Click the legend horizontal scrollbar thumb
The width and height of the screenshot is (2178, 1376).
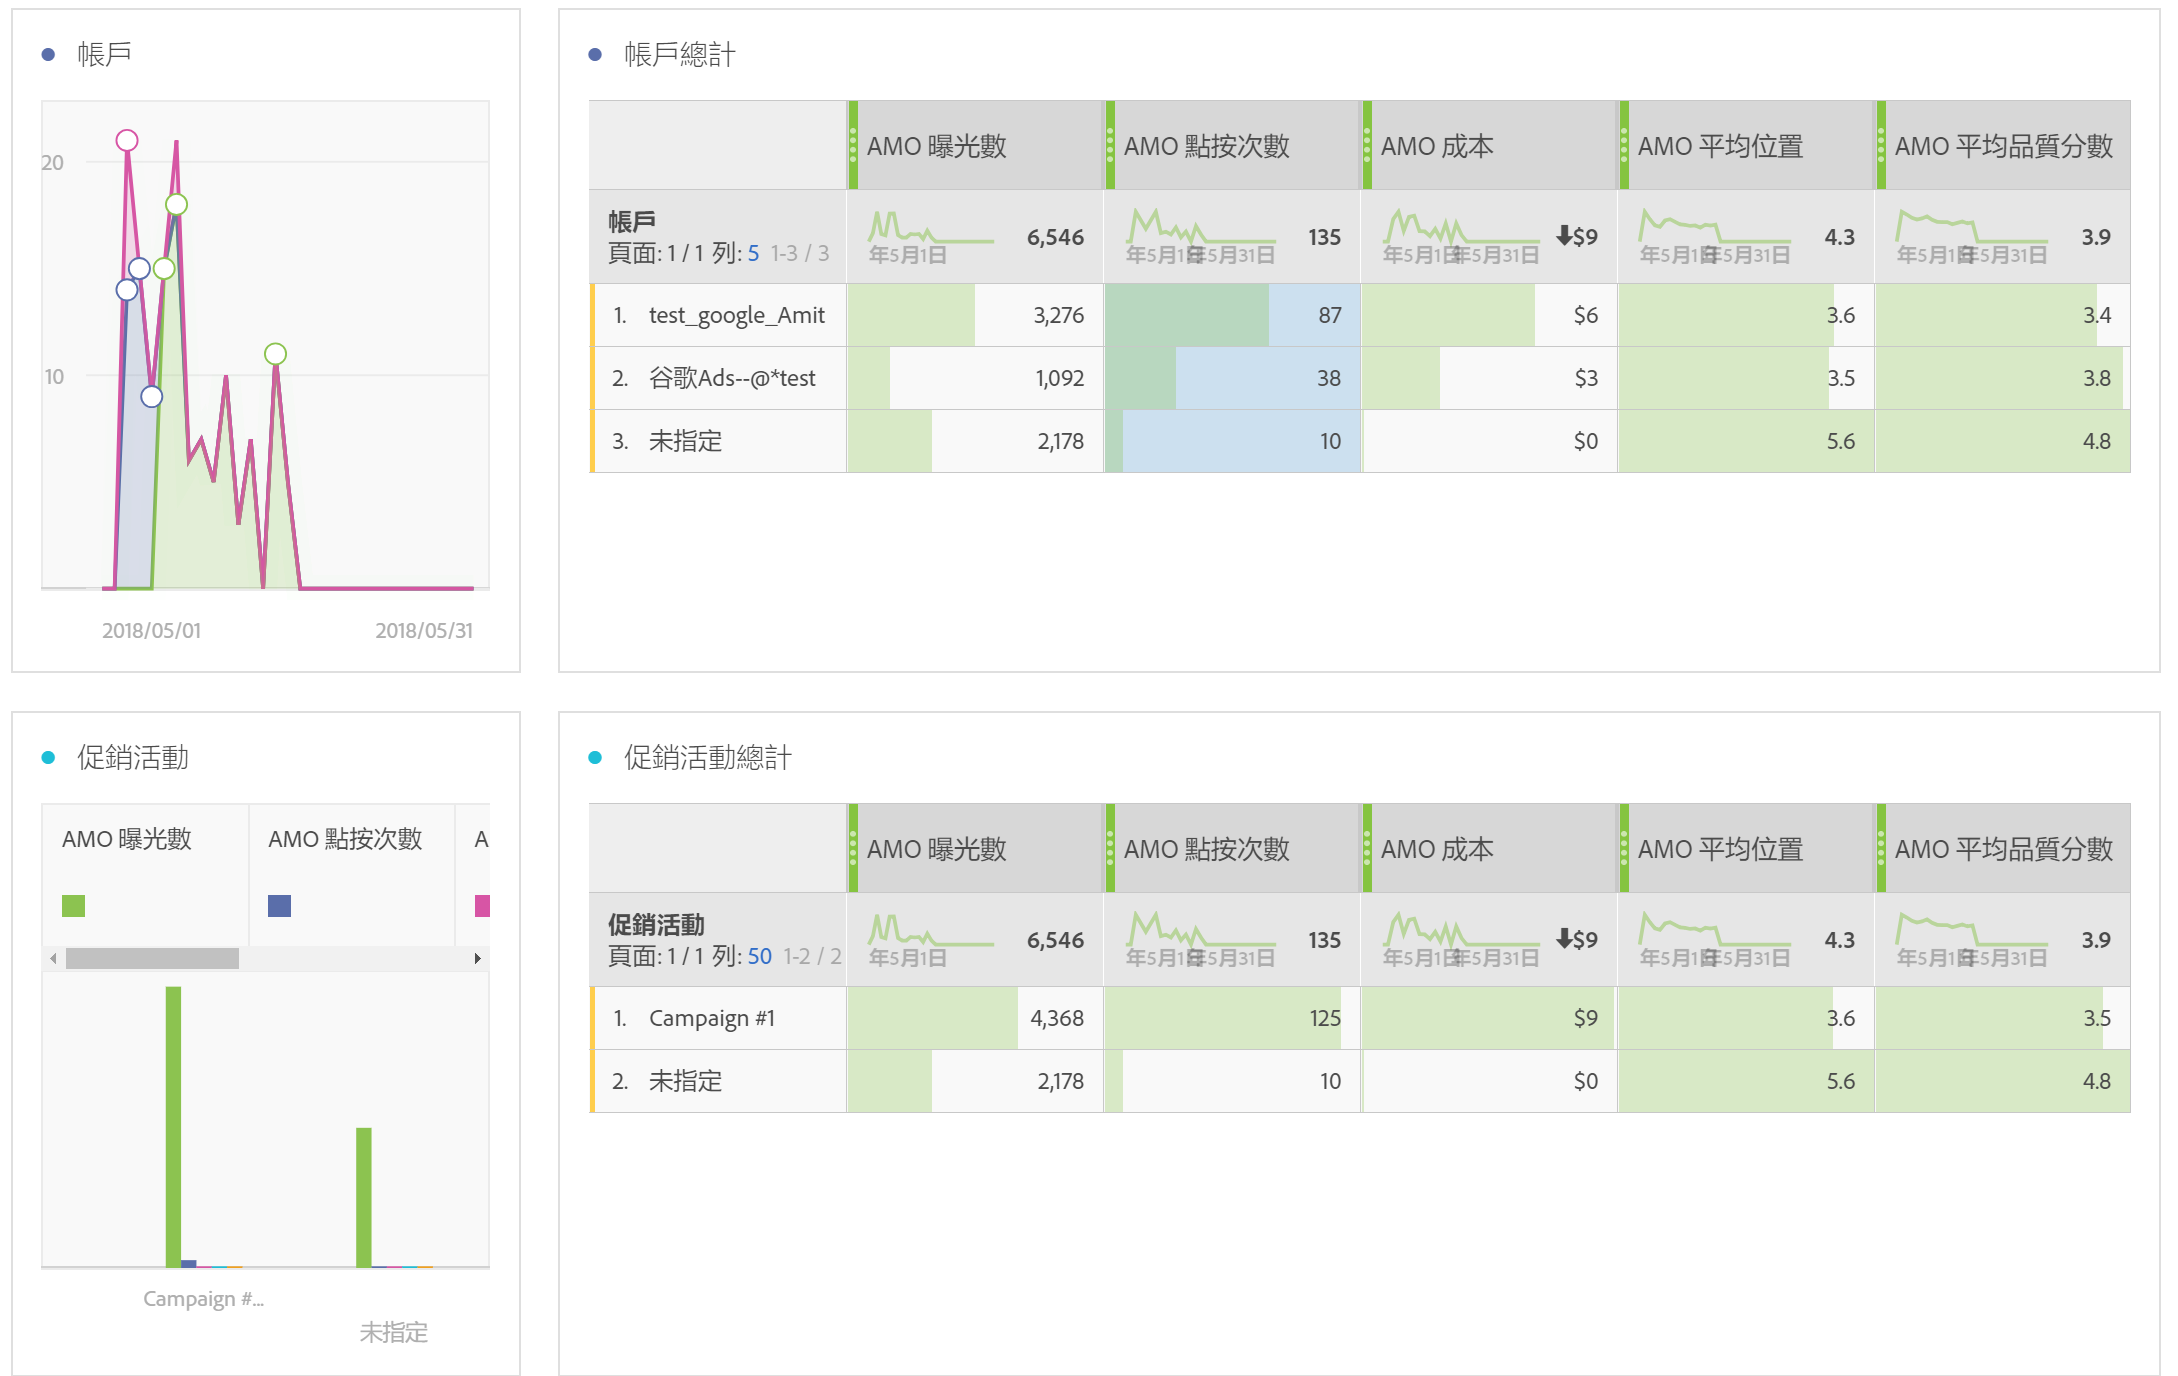pyautogui.click(x=152, y=958)
